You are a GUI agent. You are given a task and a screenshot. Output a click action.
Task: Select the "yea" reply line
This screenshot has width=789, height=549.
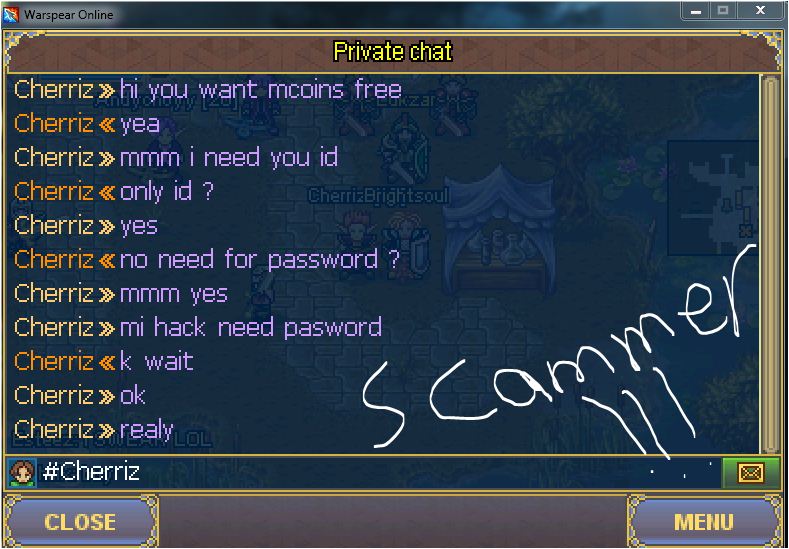click(x=140, y=124)
